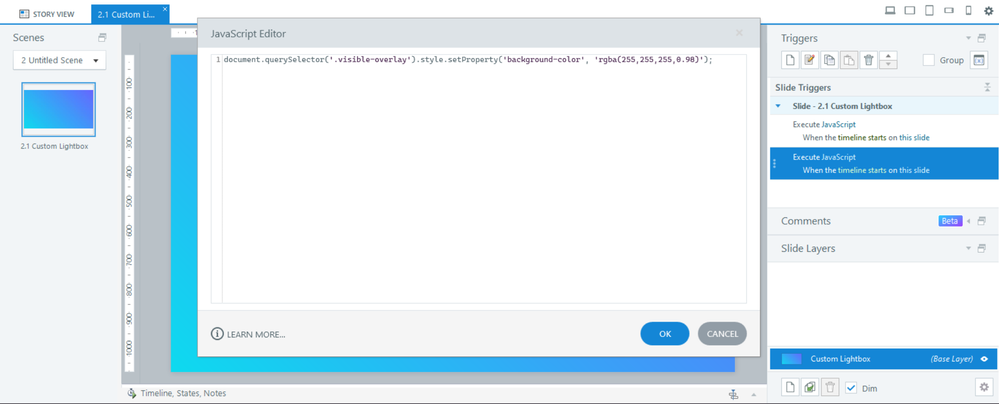Click the Learn More info icon

coord(217,334)
